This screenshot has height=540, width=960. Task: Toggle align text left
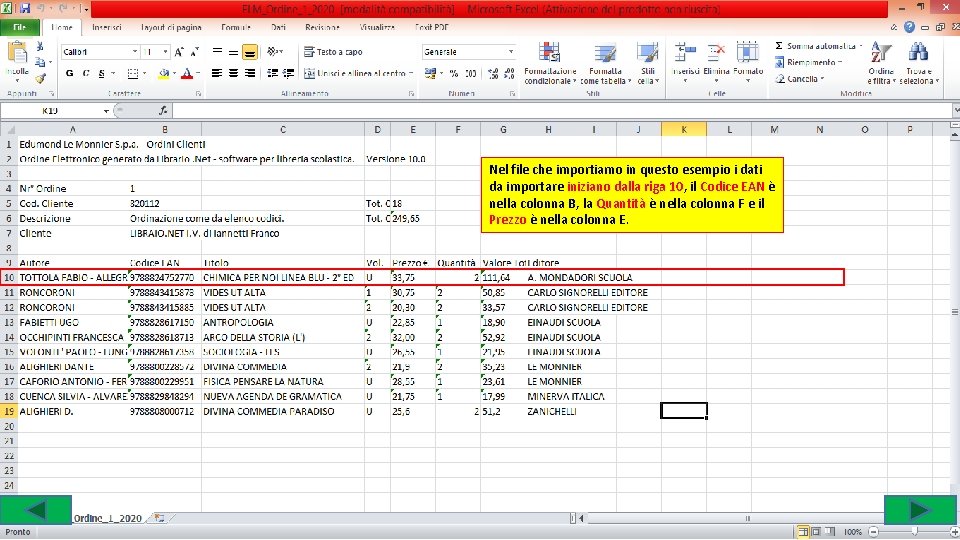coord(217,73)
